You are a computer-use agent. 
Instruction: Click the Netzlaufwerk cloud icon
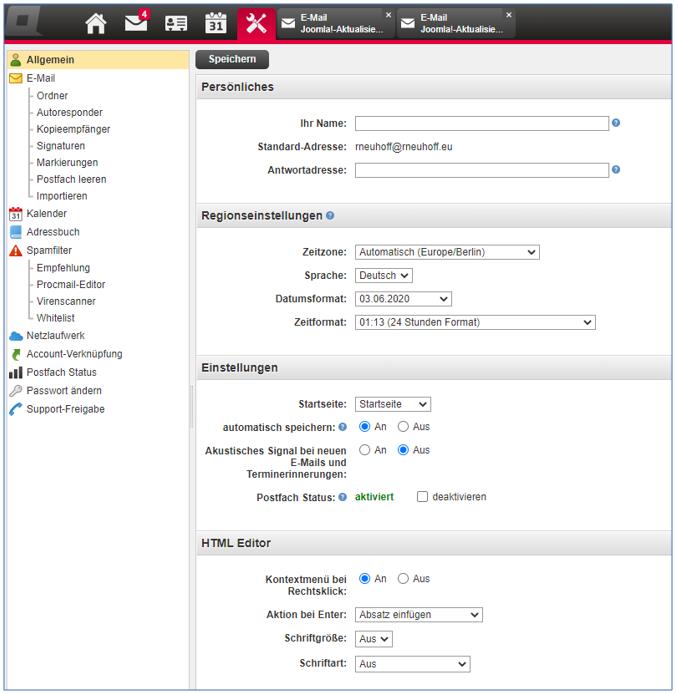coord(15,336)
